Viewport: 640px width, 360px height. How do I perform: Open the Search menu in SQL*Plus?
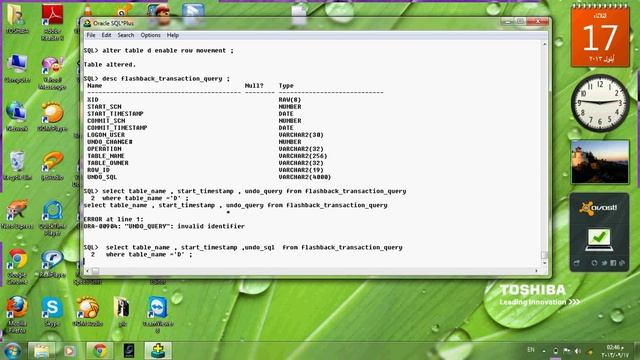[x=126, y=36]
